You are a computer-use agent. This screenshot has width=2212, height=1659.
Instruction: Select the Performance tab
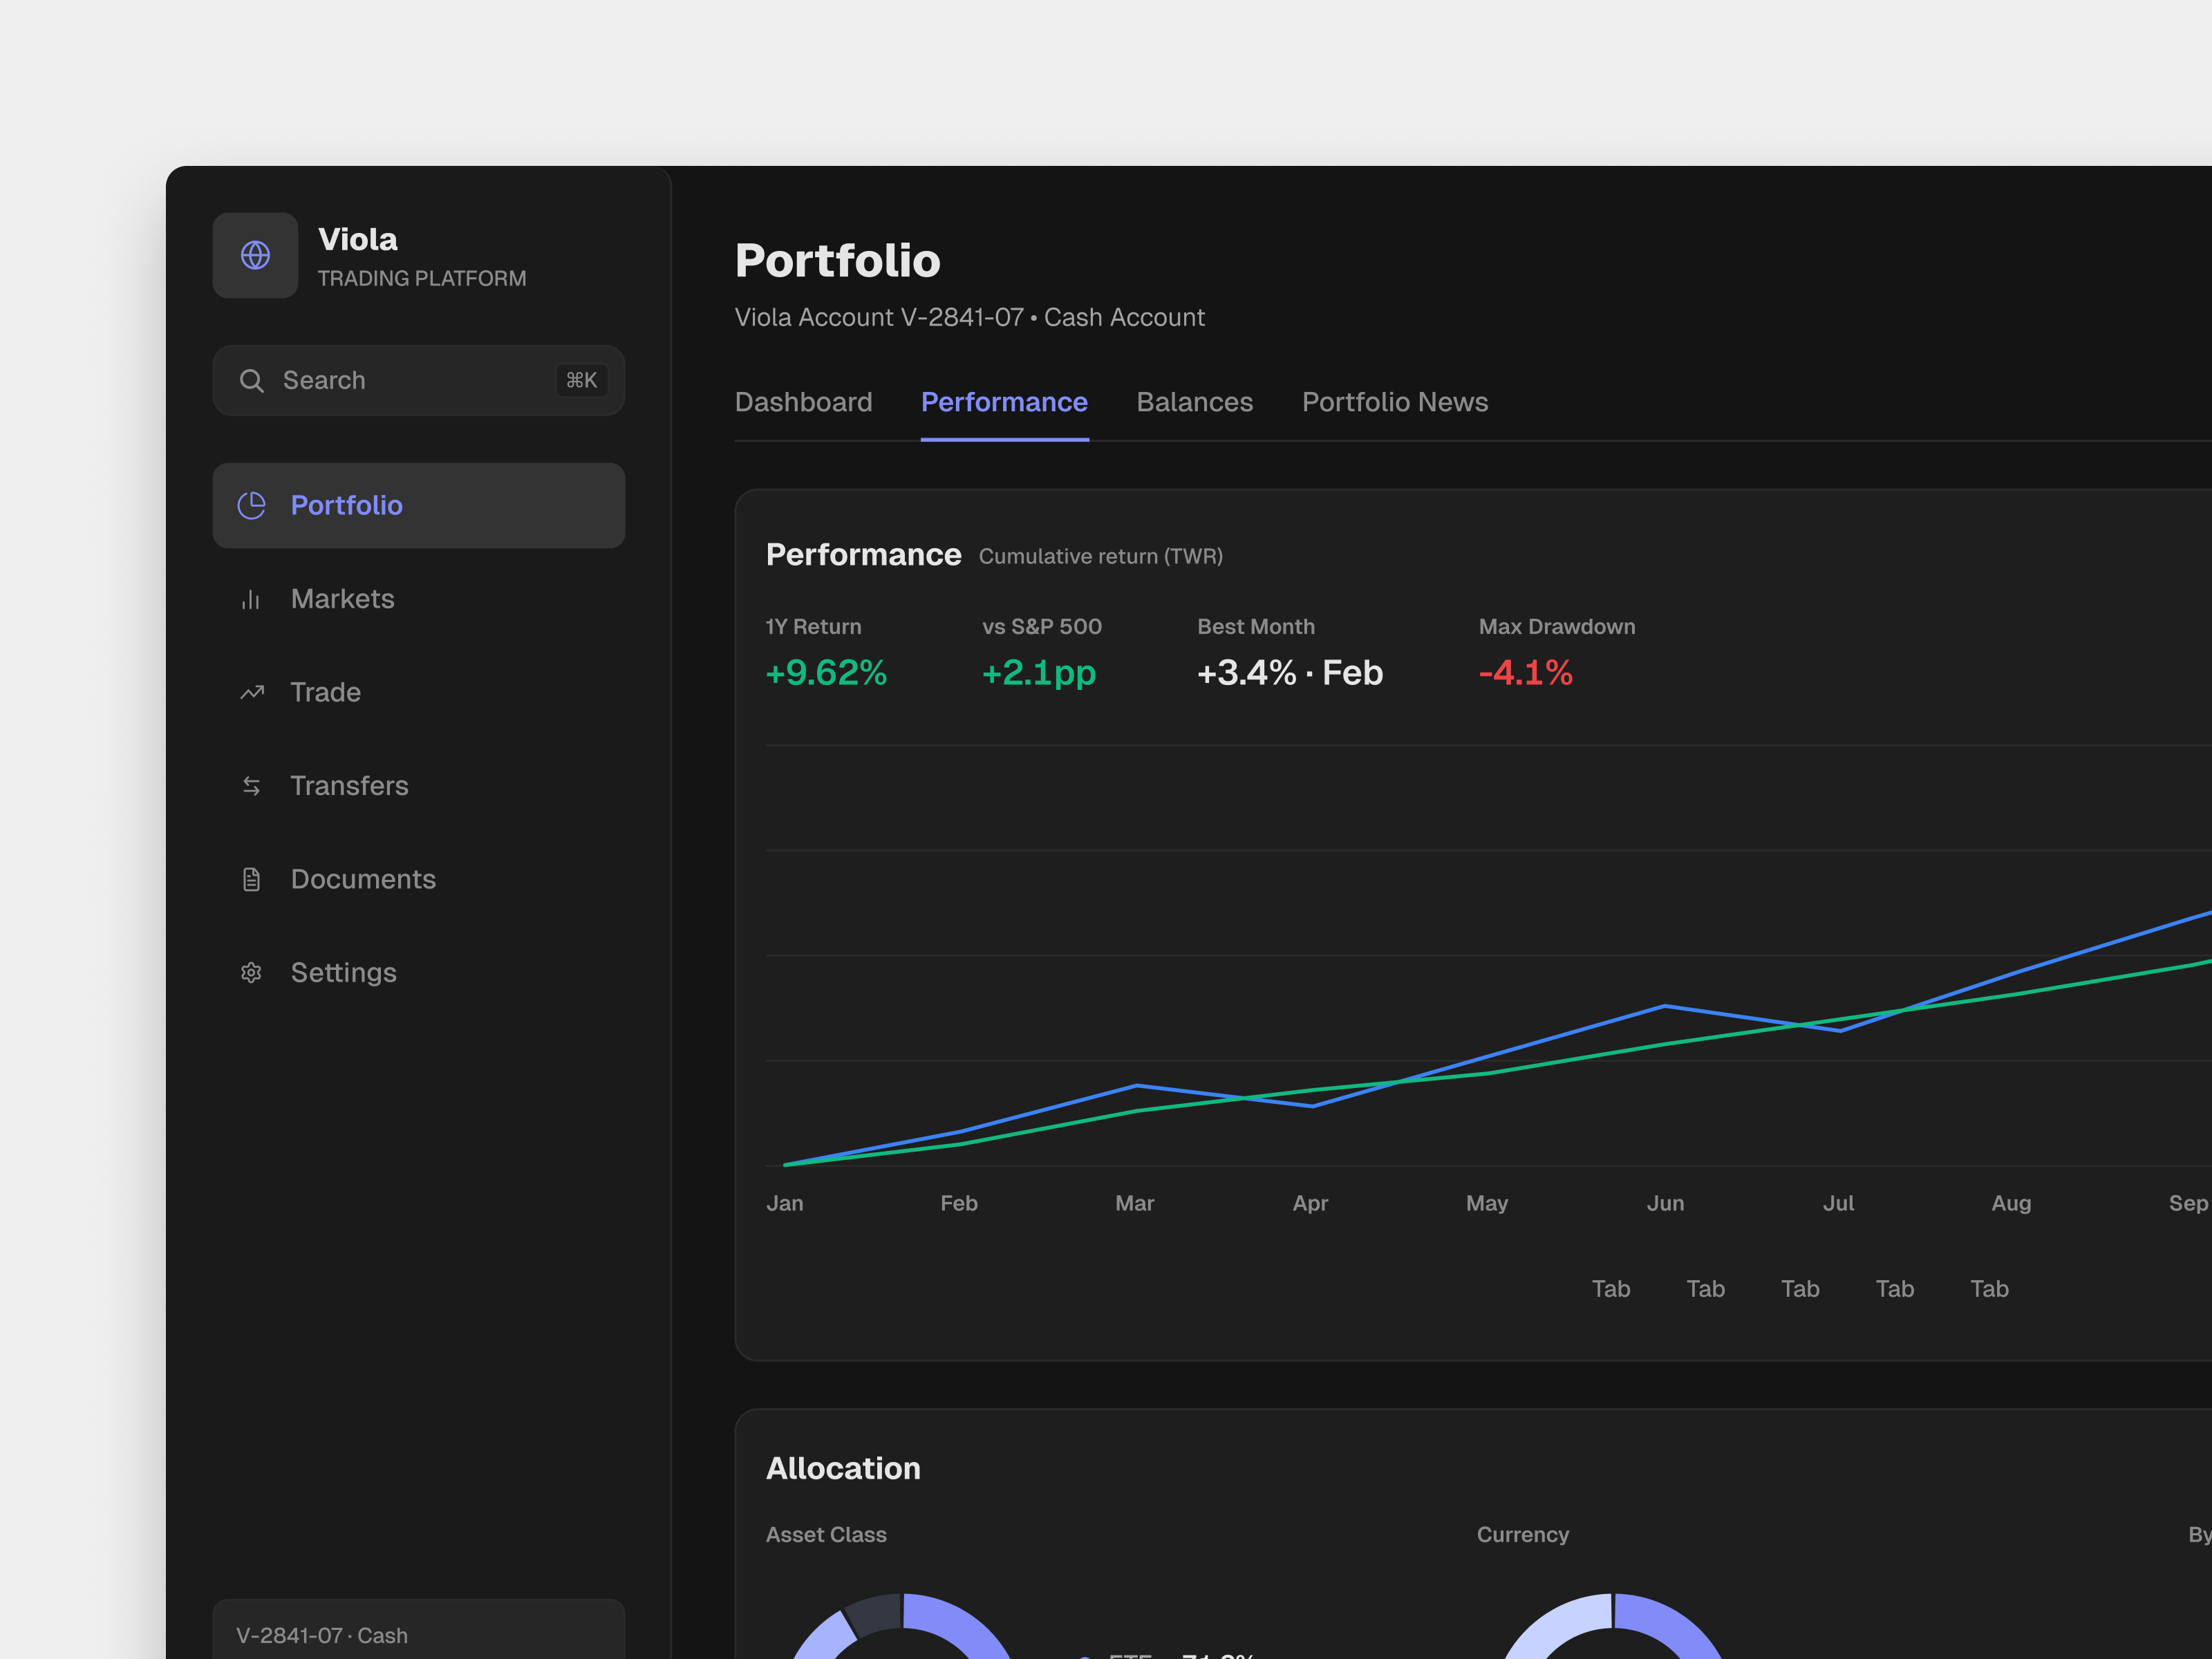pos(1004,402)
